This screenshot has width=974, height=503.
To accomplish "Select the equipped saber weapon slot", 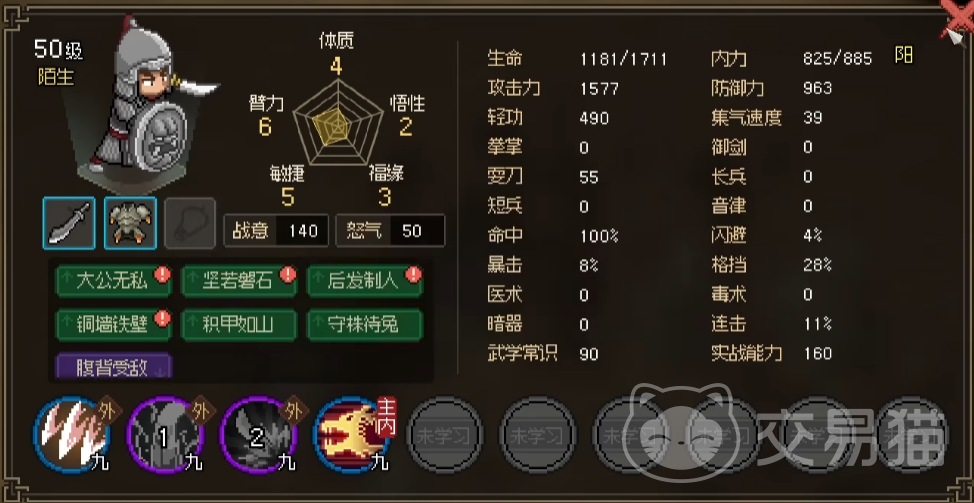I will (x=69, y=223).
